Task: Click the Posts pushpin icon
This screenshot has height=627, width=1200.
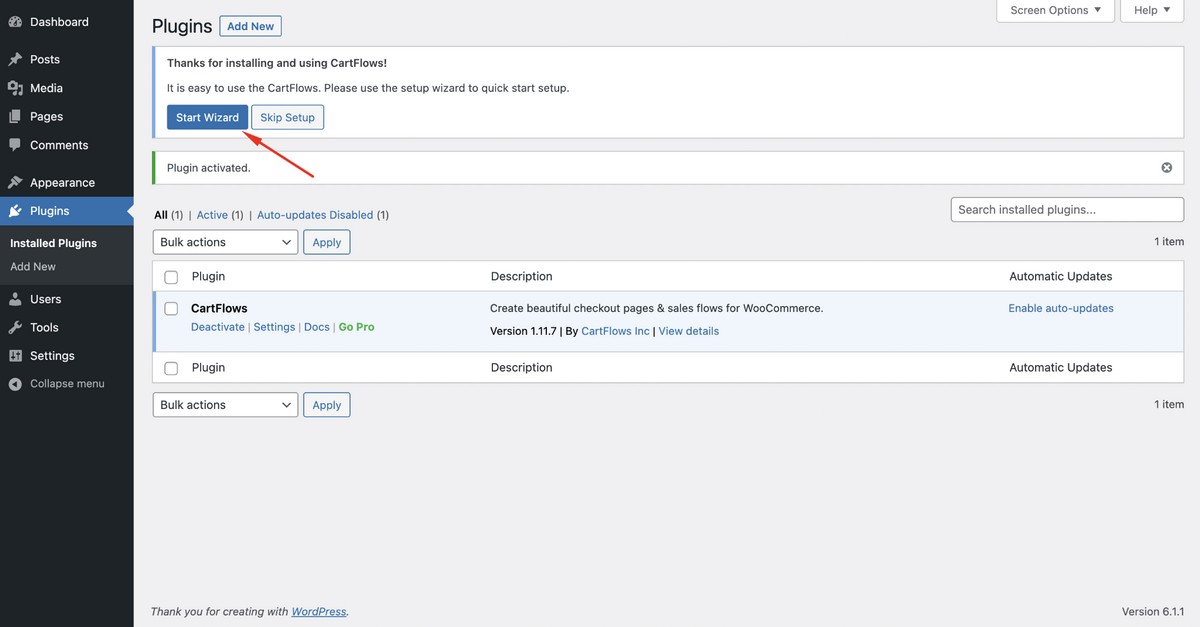Action: click(x=15, y=60)
